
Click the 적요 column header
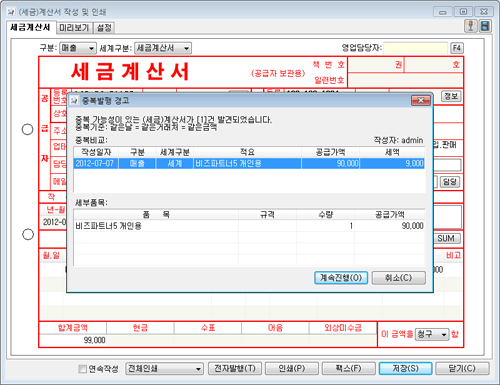(247, 152)
